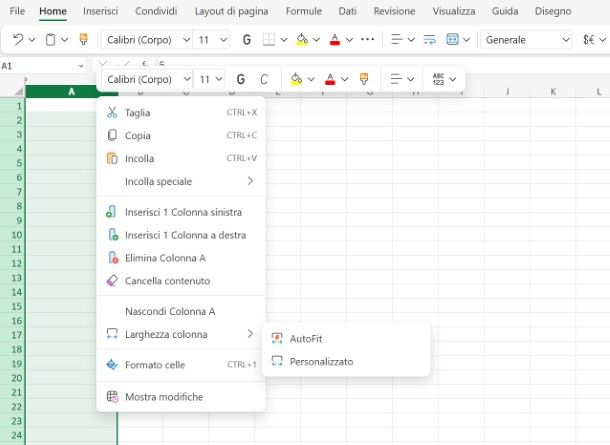Click Format Painter in mini toolbar
Screen dimensions: 610x445
tap(364, 79)
